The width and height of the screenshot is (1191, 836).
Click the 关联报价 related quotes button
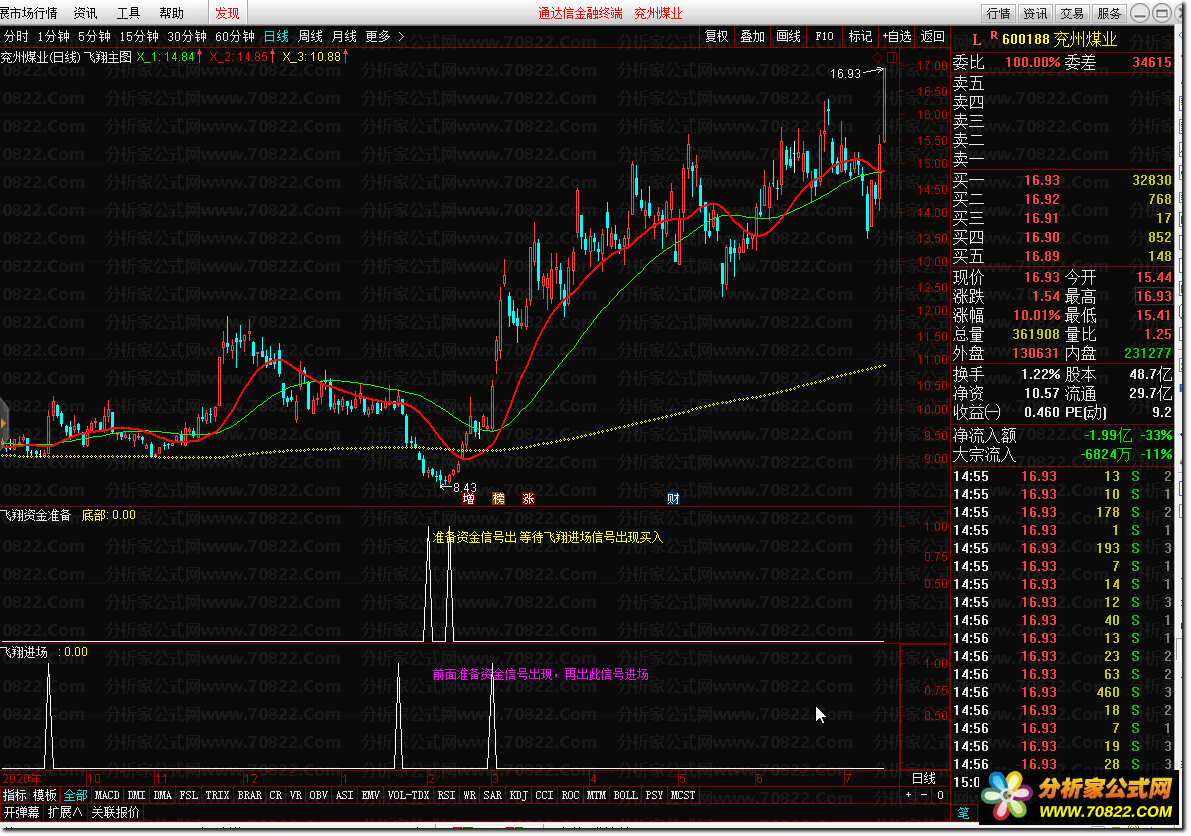pyautogui.click(x=115, y=812)
